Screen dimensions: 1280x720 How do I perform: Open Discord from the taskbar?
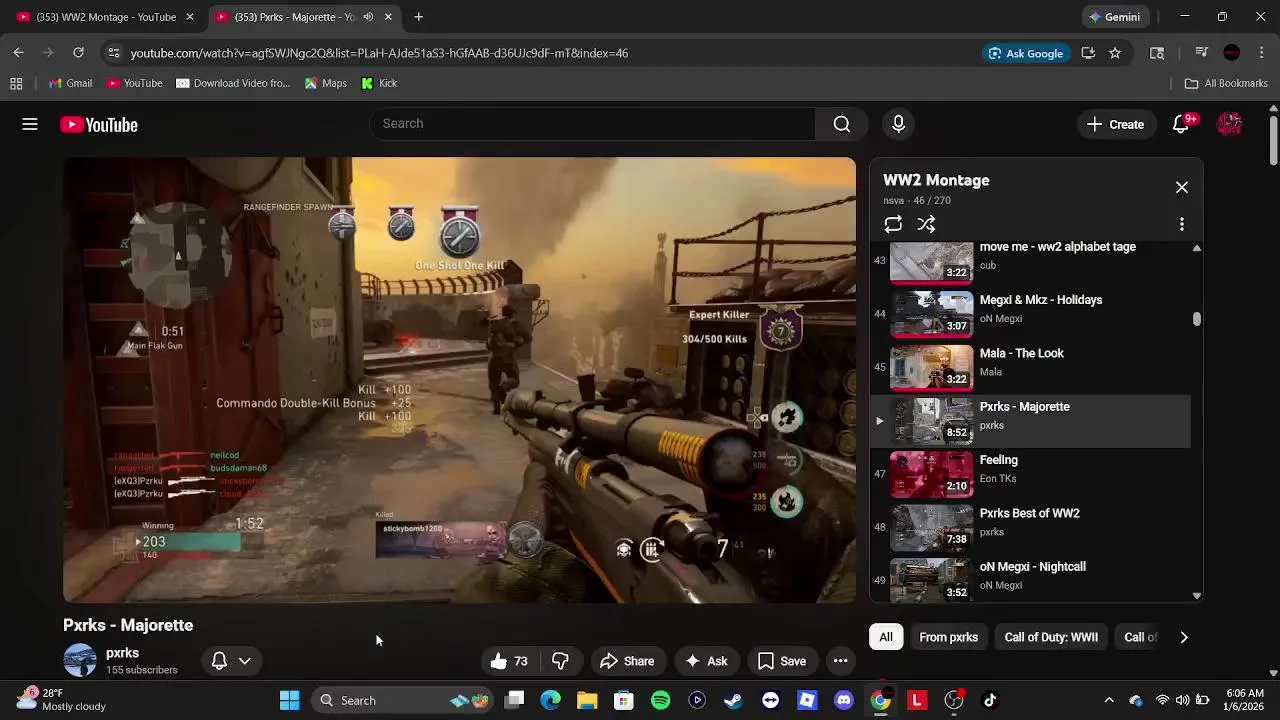pyautogui.click(x=844, y=700)
